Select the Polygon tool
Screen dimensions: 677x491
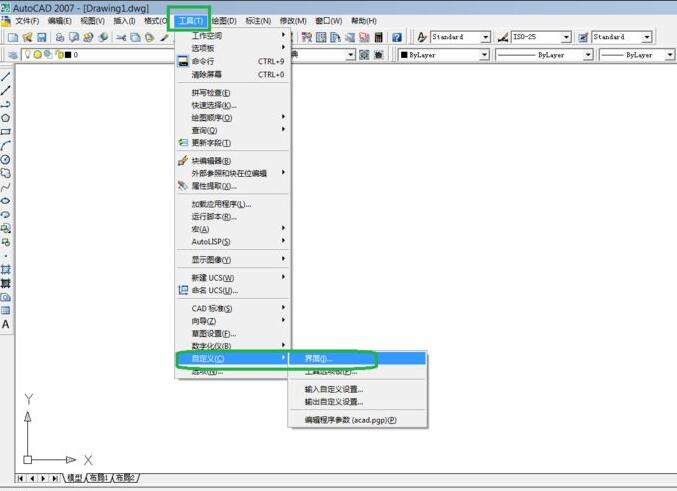coord(6,118)
